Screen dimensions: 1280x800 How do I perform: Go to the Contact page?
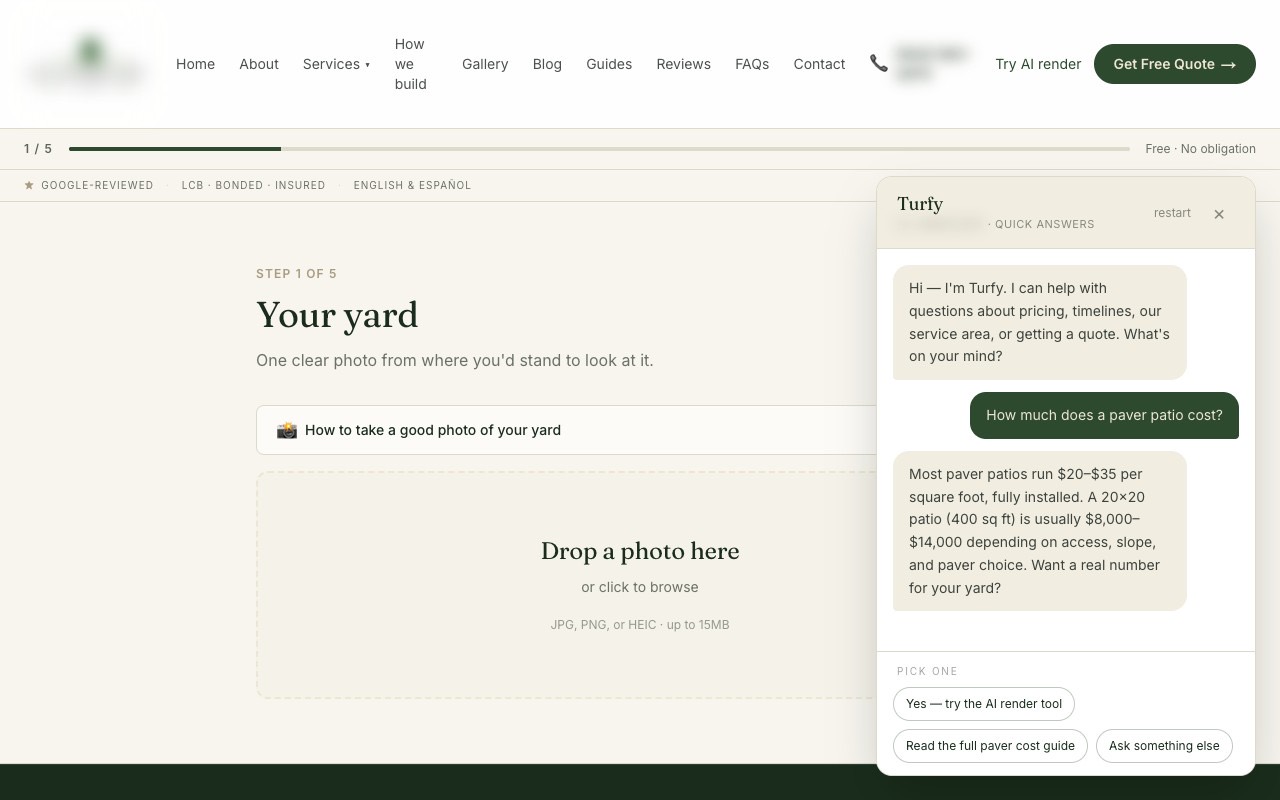click(819, 64)
